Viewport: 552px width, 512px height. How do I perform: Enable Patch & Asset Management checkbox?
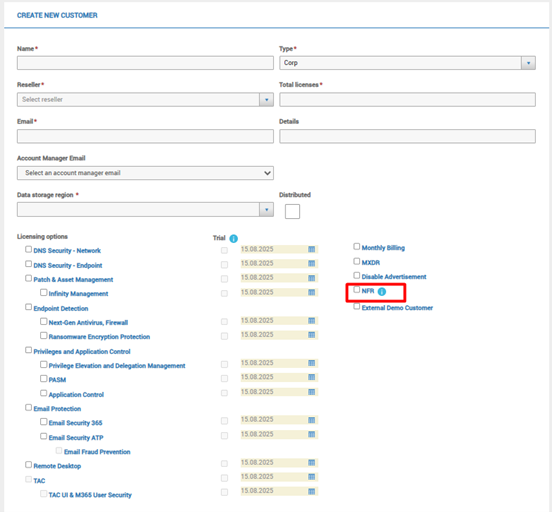click(x=28, y=278)
